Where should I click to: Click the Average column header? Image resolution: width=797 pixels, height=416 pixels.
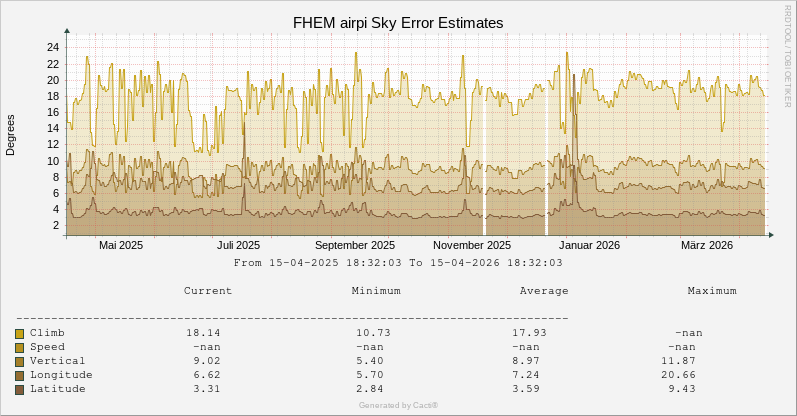click(544, 291)
